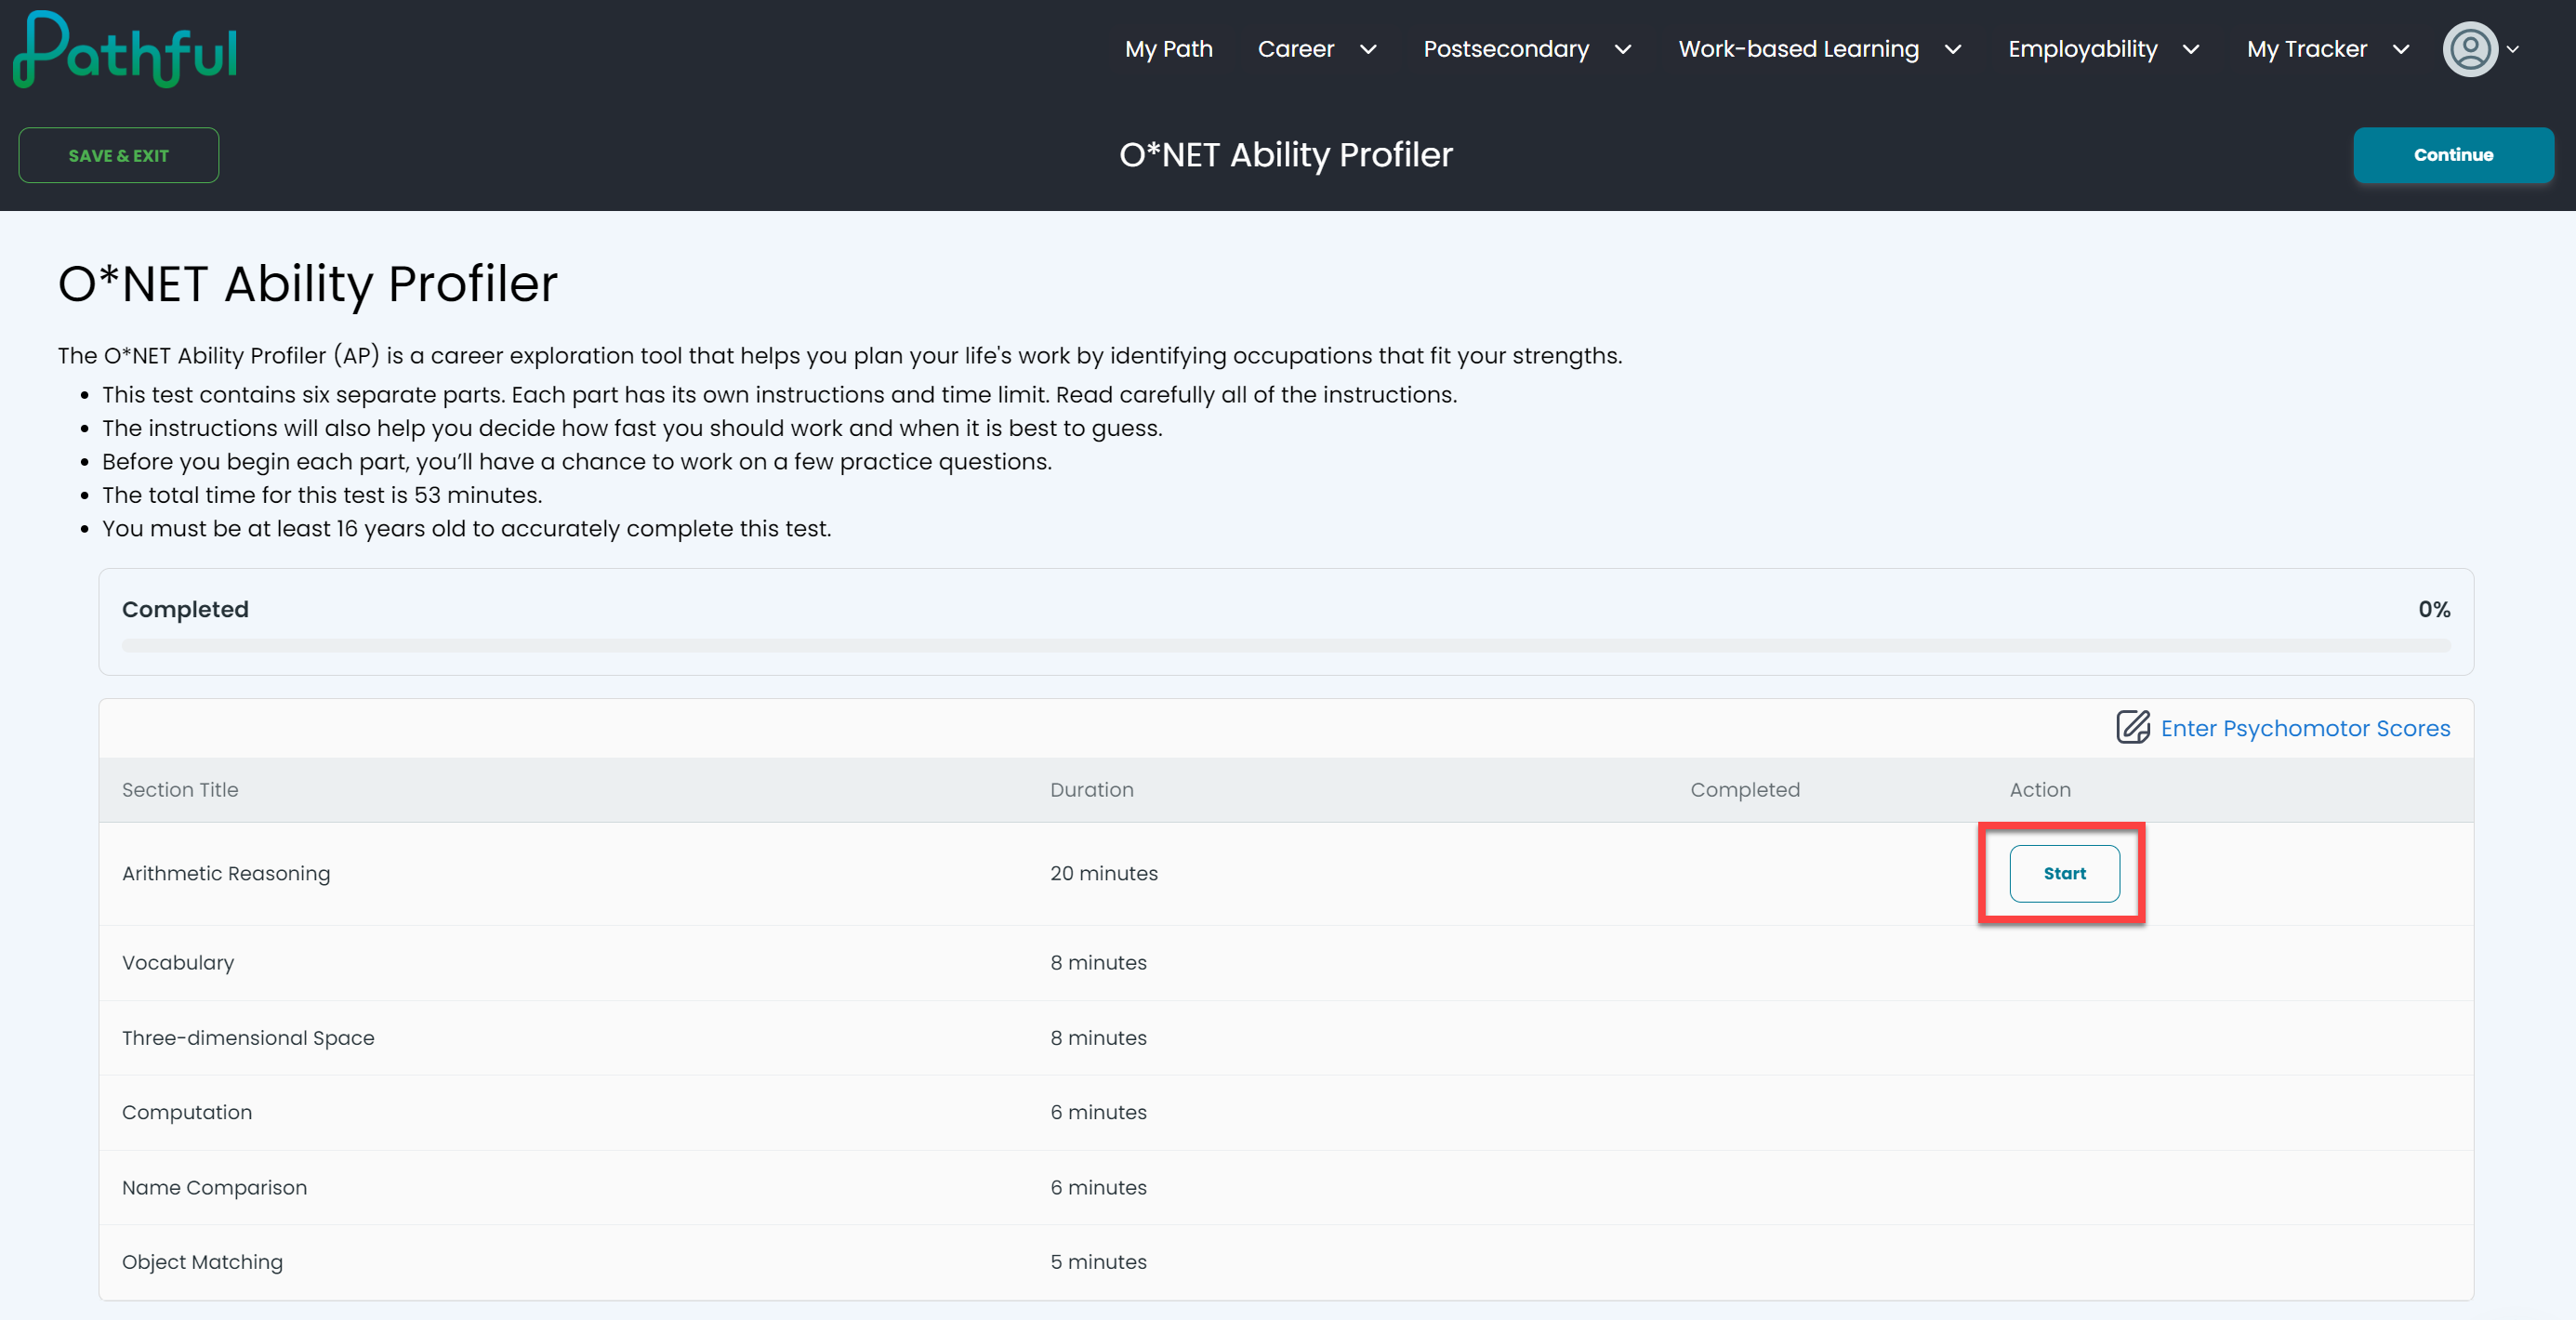Click the 6 minutes duration for Name Comparison

pos(1098,1187)
